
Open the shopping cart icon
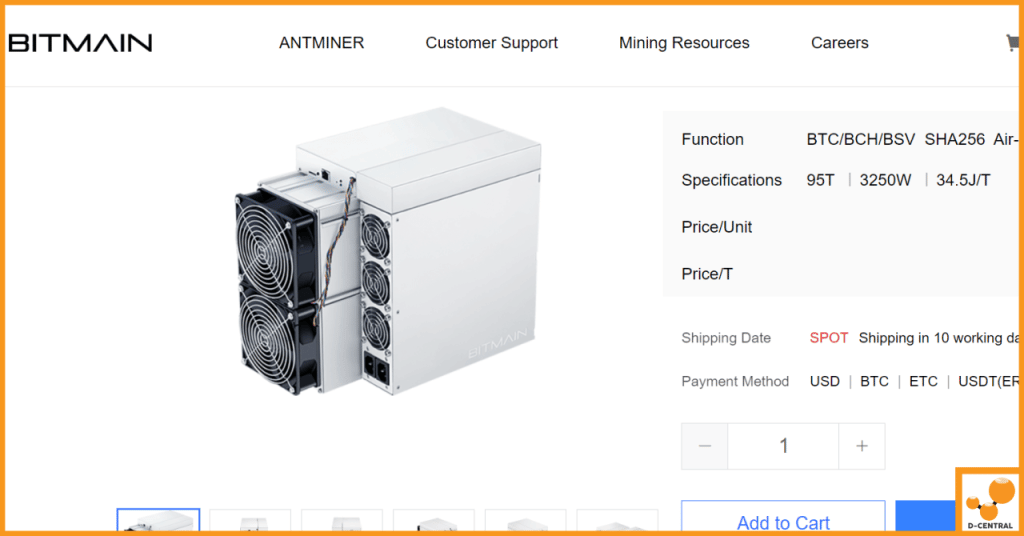point(1012,43)
